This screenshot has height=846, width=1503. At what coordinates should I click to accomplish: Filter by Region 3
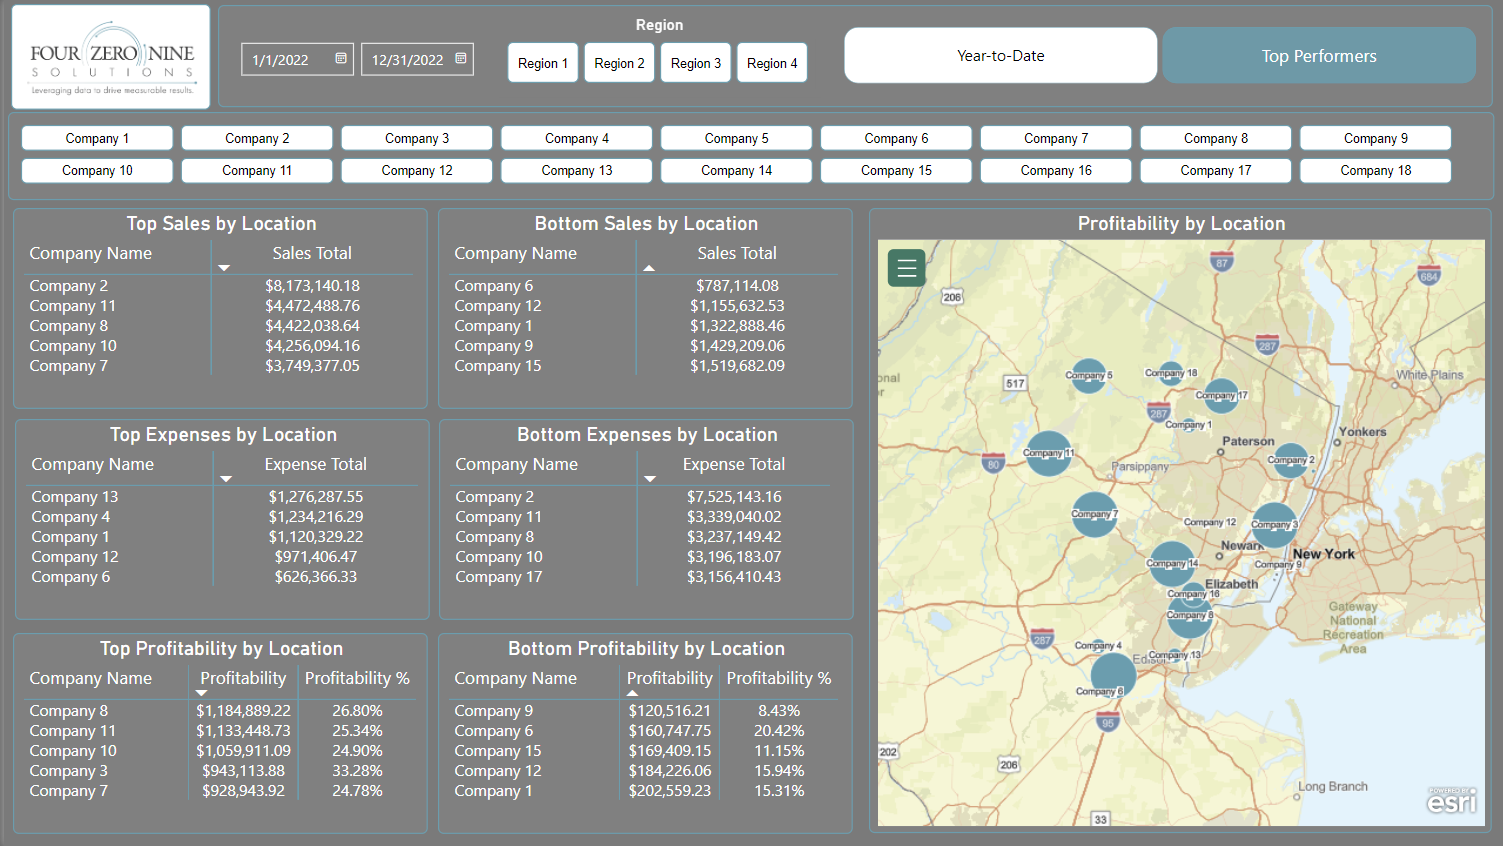(696, 63)
